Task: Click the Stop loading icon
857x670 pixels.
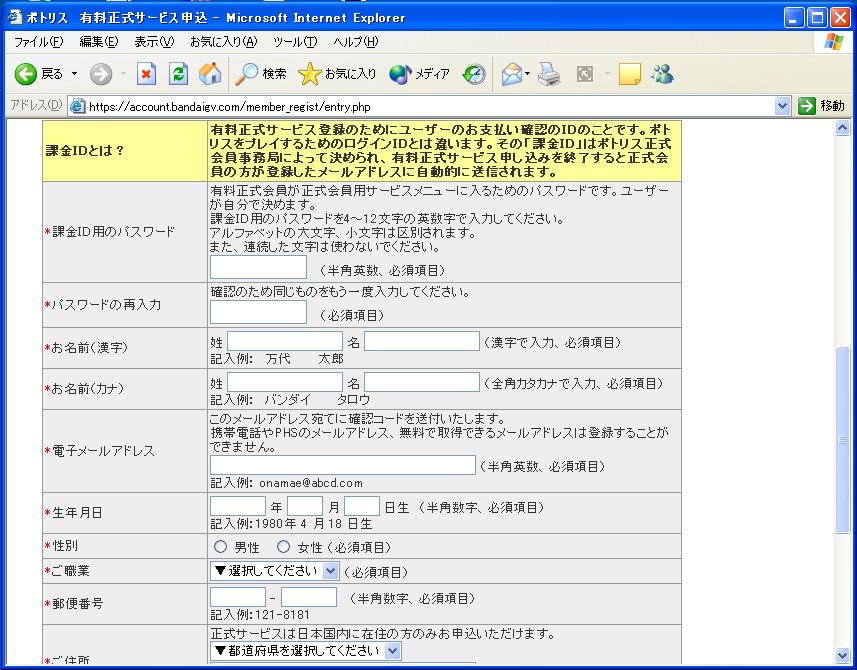Action: (x=146, y=74)
